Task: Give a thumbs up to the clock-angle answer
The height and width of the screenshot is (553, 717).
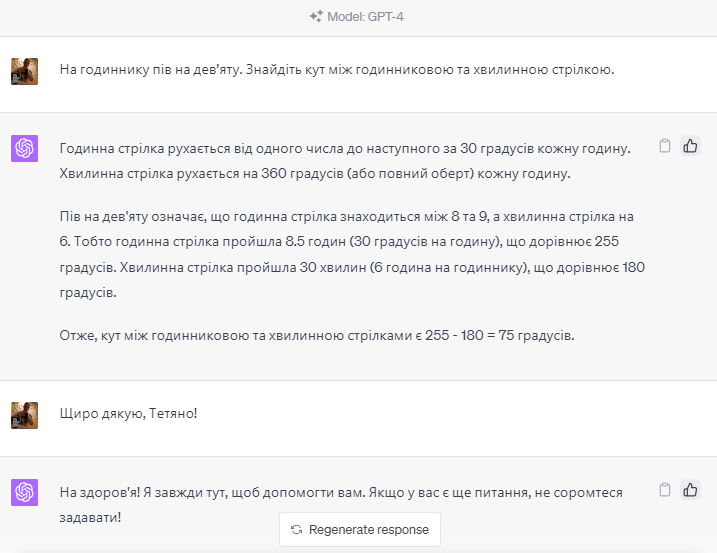Action: [690, 146]
